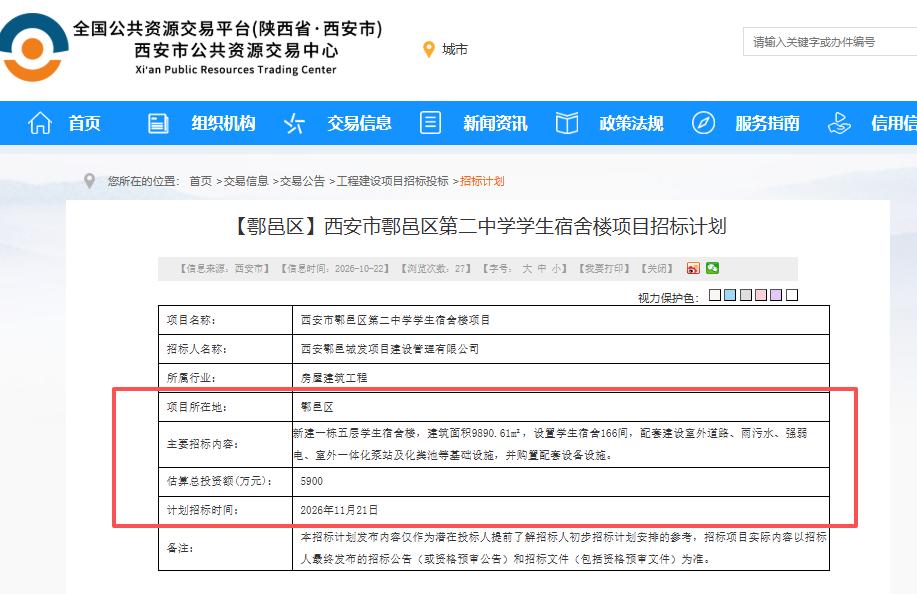
Task: Set font size to 大
Action: (x=527, y=268)
